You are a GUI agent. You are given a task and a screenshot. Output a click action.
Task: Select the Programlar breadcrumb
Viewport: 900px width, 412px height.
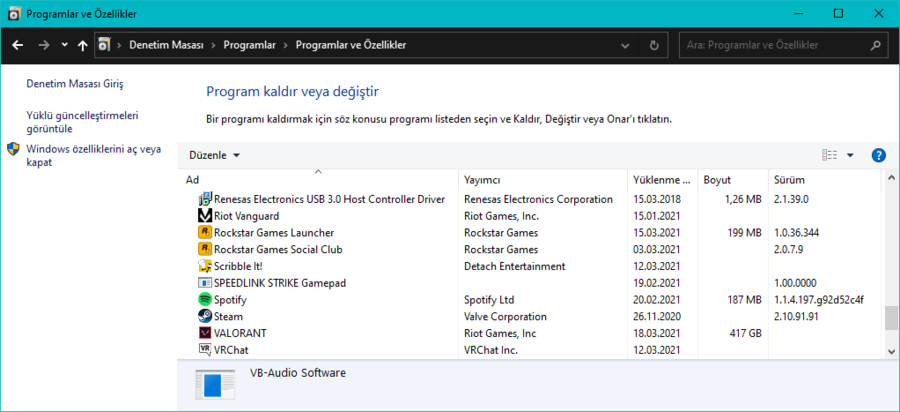coord(250,45)
